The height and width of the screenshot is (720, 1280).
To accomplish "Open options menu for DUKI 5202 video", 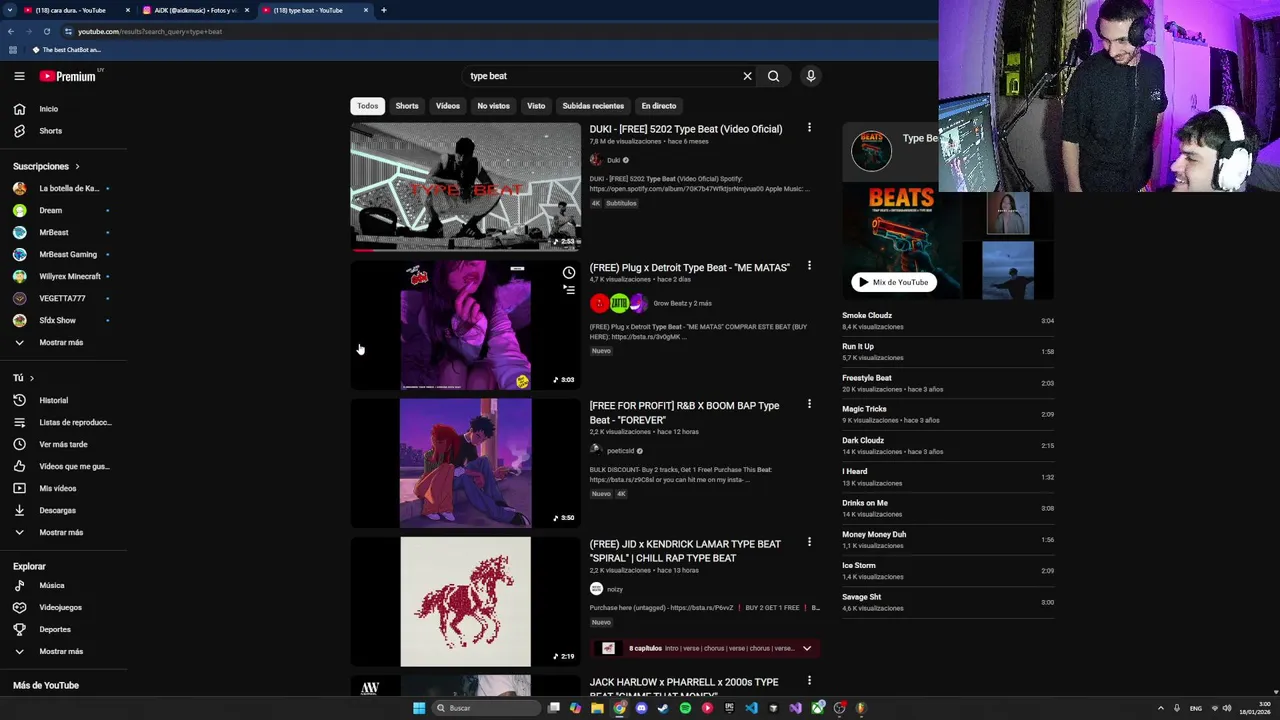I will 809,128.
